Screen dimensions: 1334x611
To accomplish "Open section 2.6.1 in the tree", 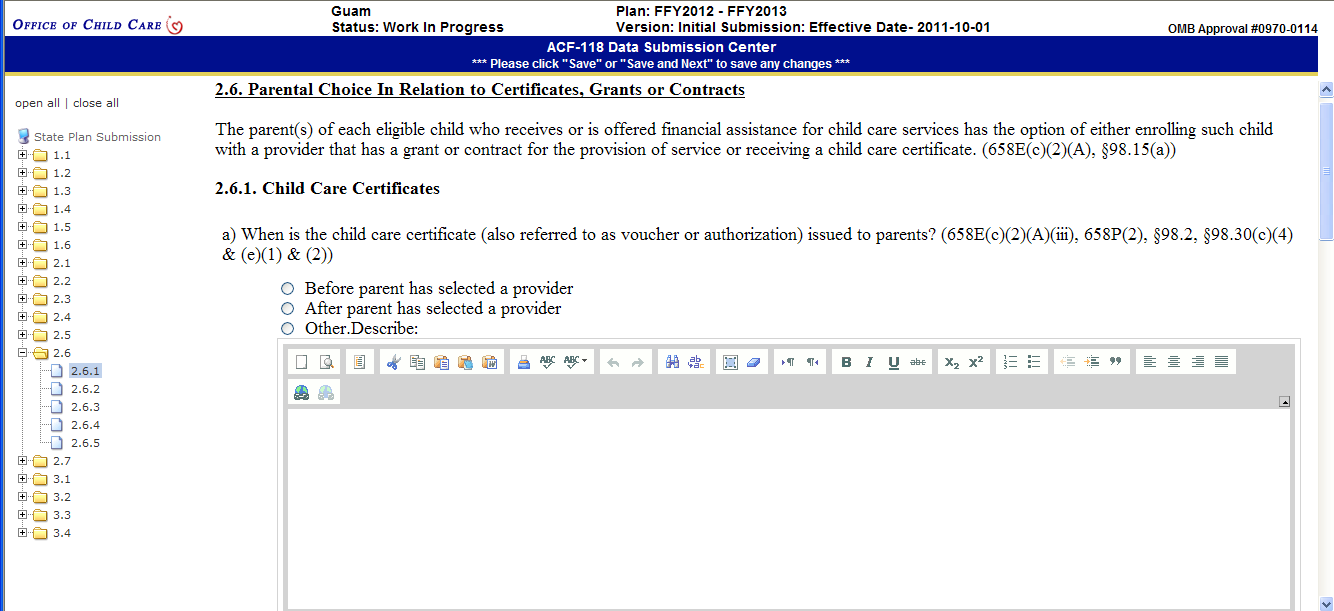I will coord(86,371).
